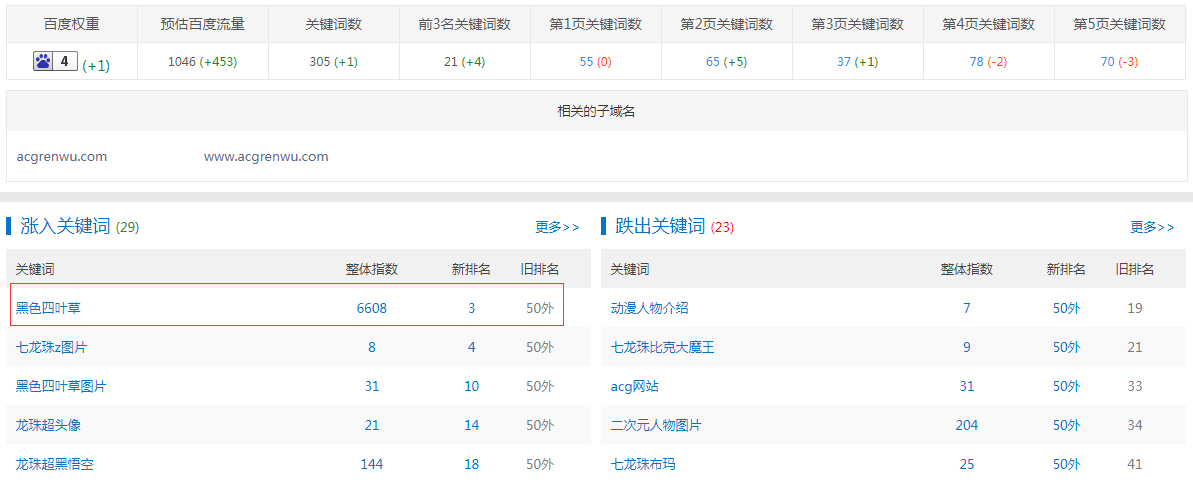The height and width of the screenshot is (483, 1193).
Task: Open page 2 keyword count 65
Action: (713, 62)
